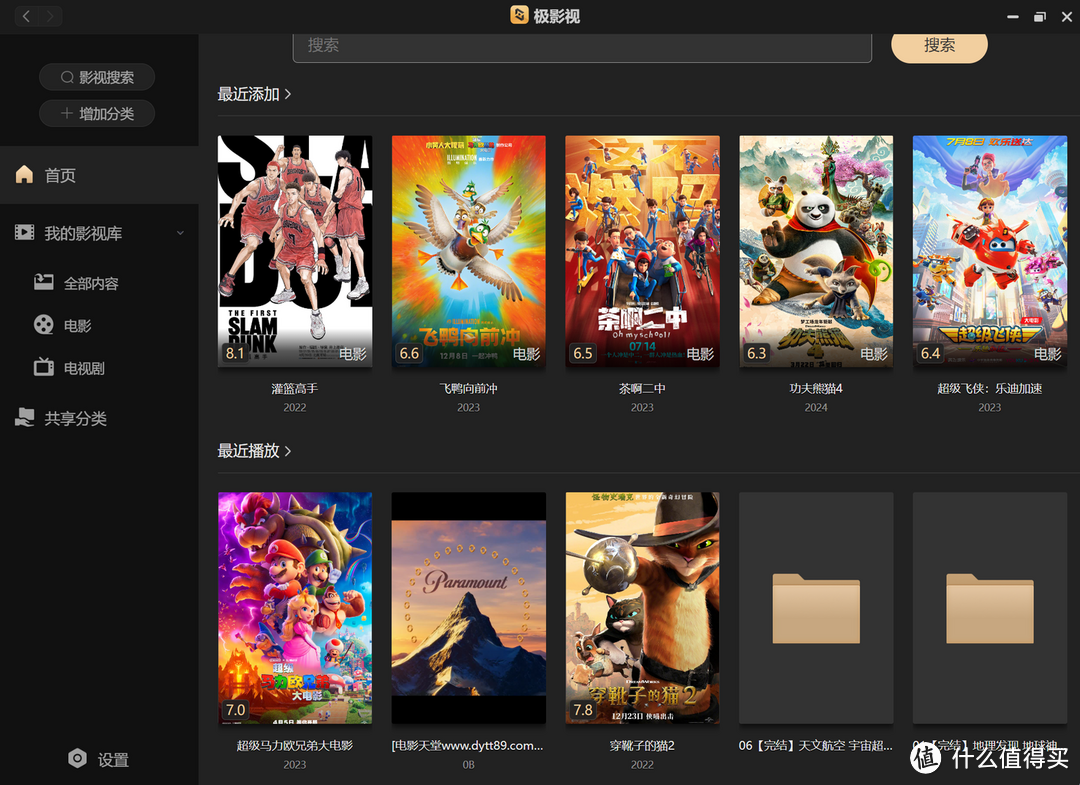
Task: Select 电视剧 in the sidebar
Action: coord(84,368)
